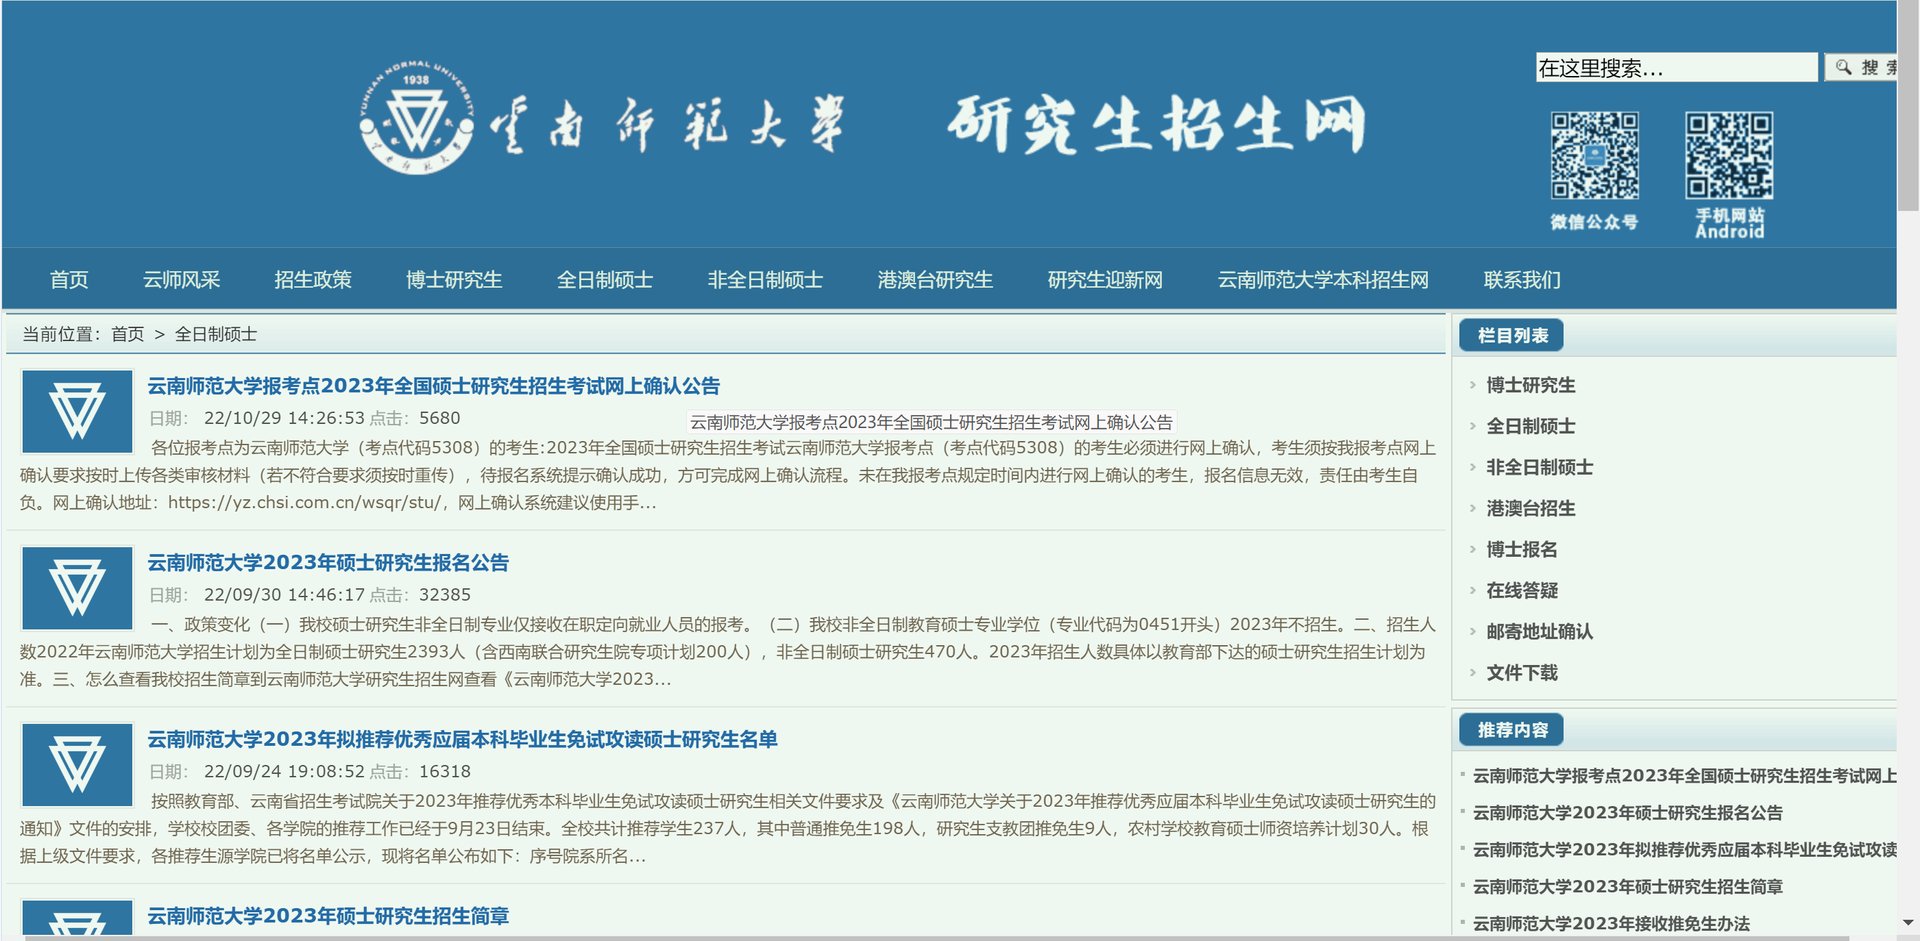Click the search magnifier icon
This screenshot has width=1920, height=941.
coord(1845,67)
